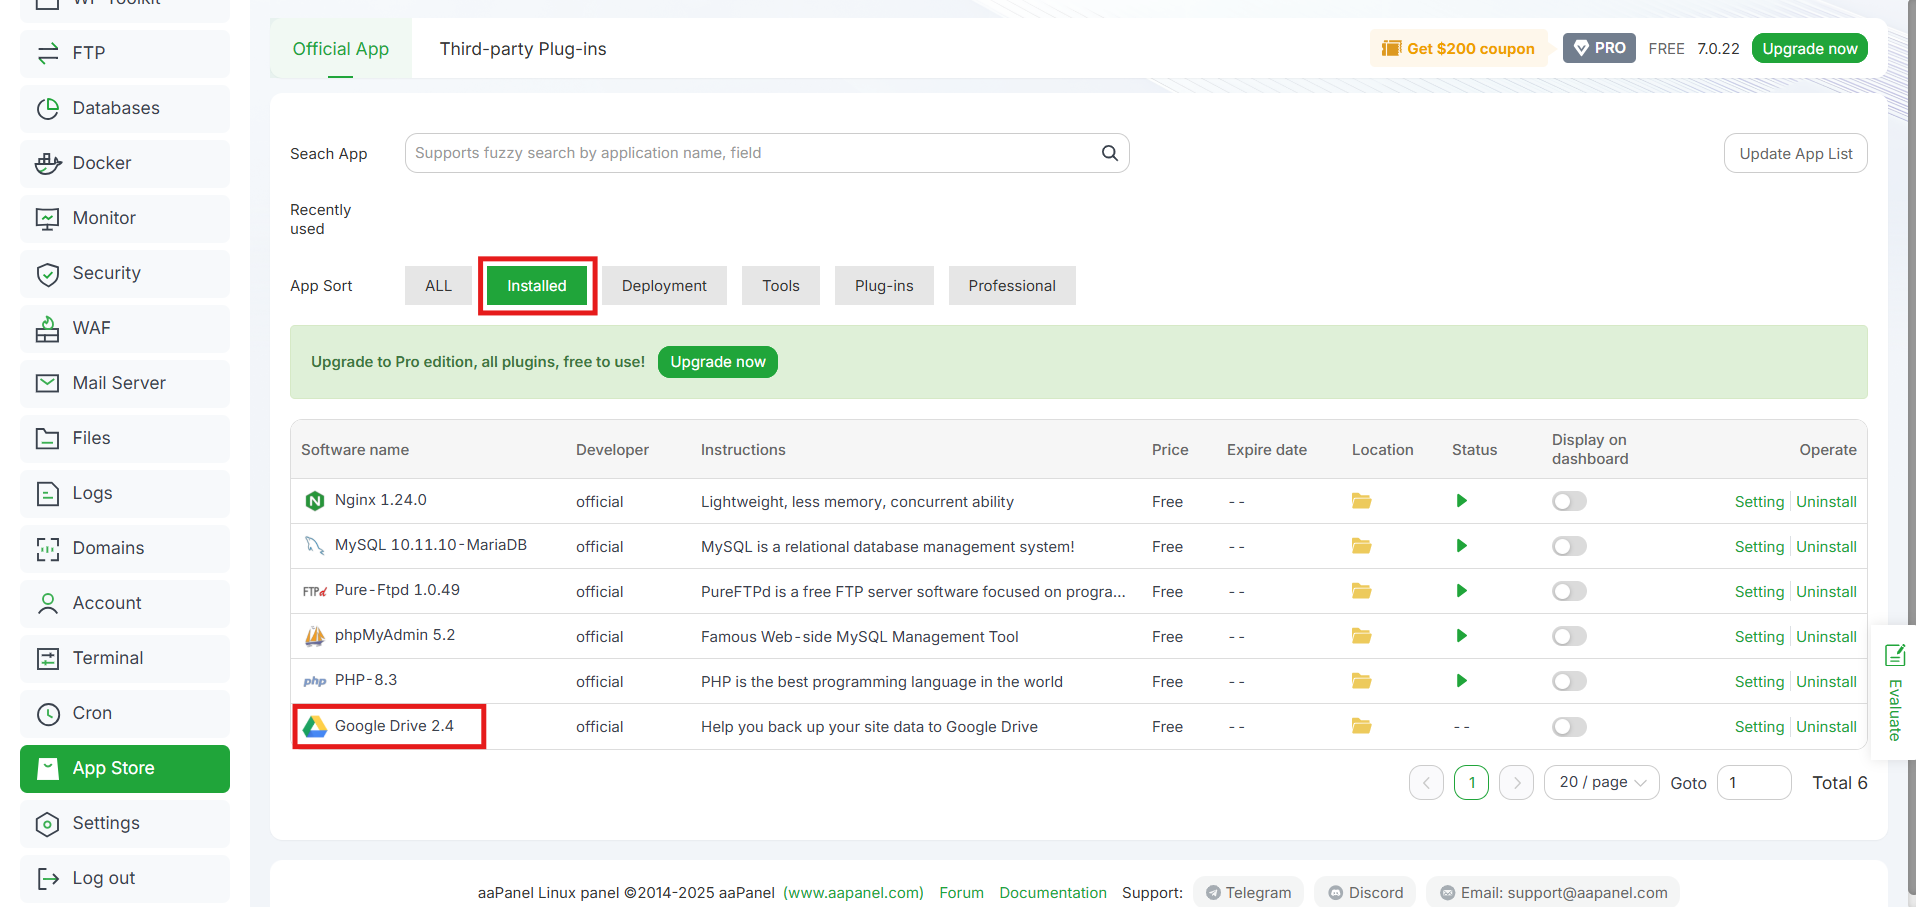This screenshot has width=1916, height=907.
Task: Open the Terminal from the sidebar
Action: tap(107, 658)
